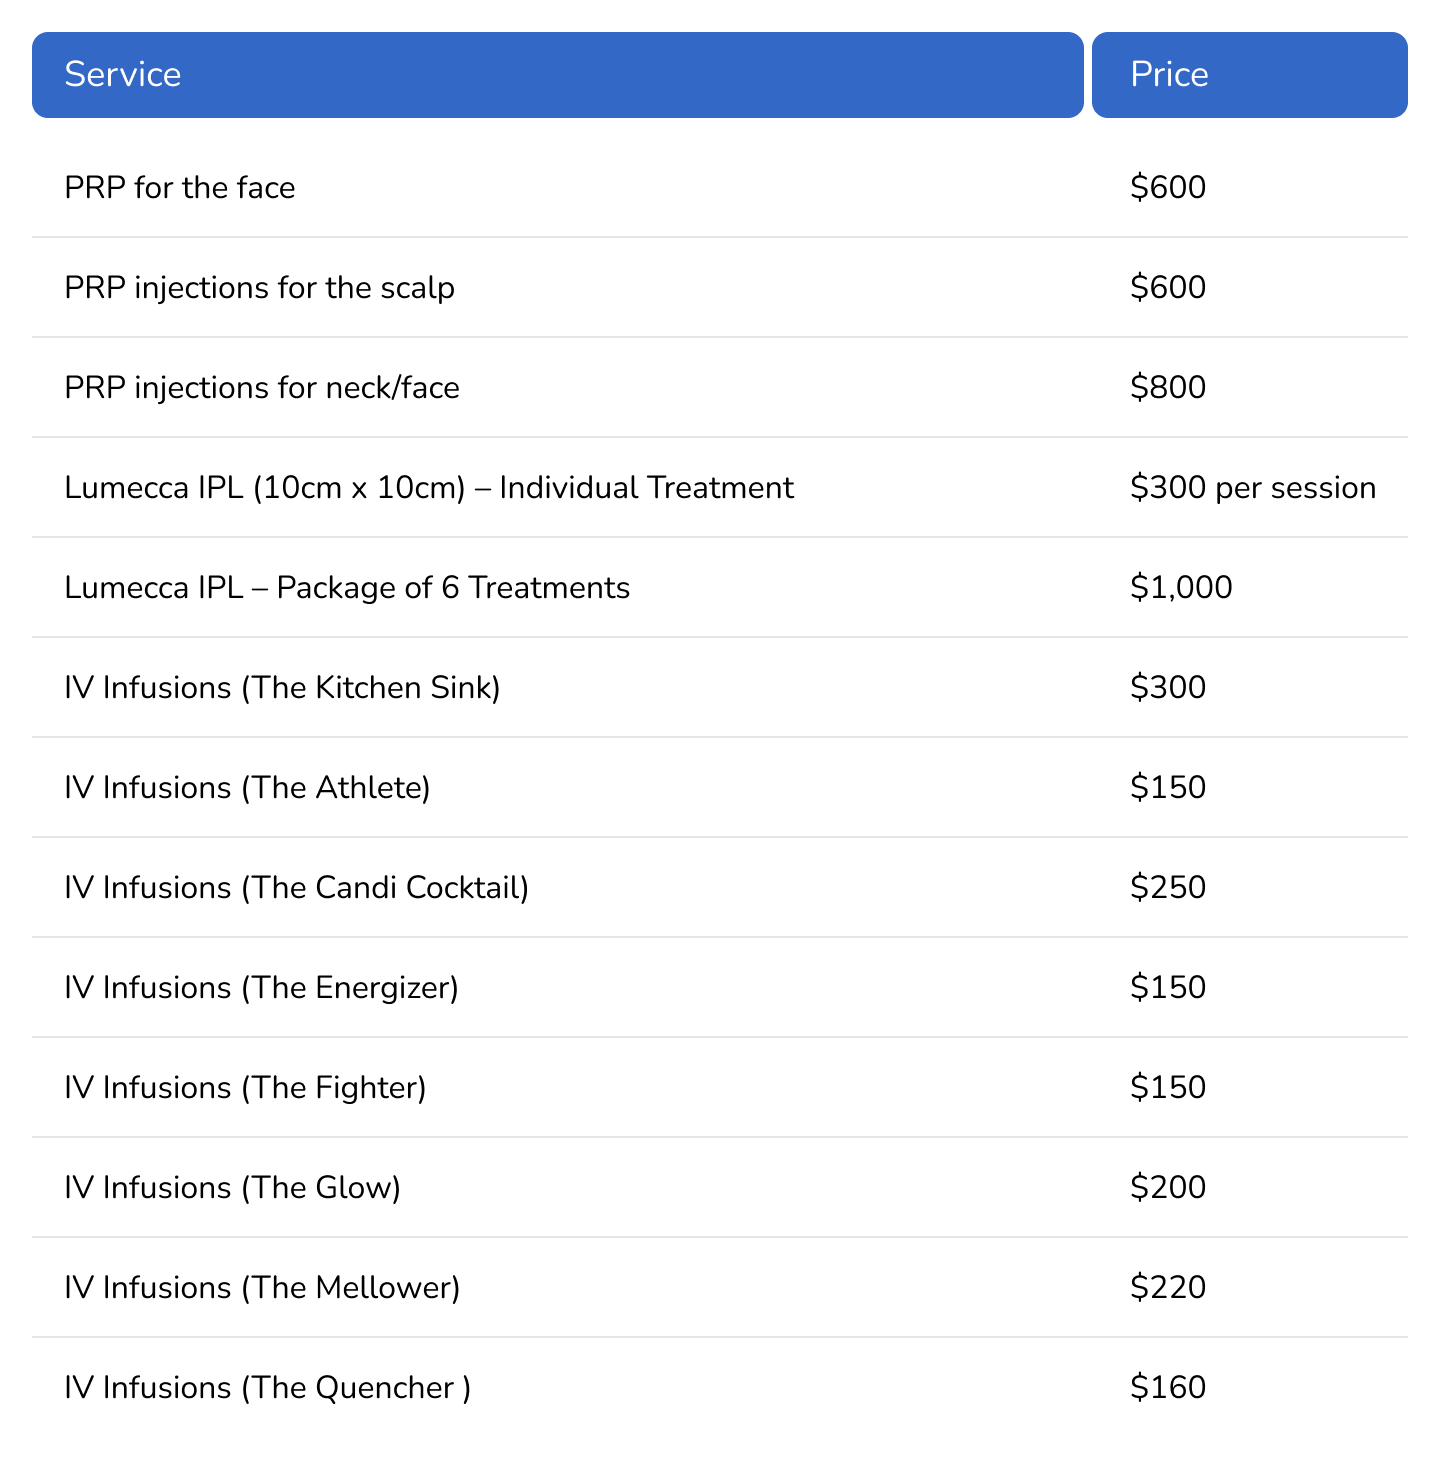Click the $200 Glow price
This screenshot has width=1440, height=1474.
(x=1168, y=1188)
